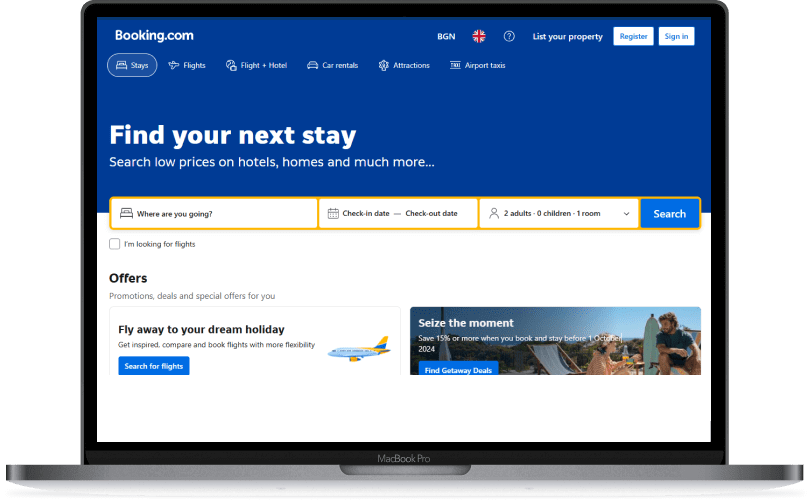Click the Register button
This screenshot has width=812, height=501.
(633, 36)
